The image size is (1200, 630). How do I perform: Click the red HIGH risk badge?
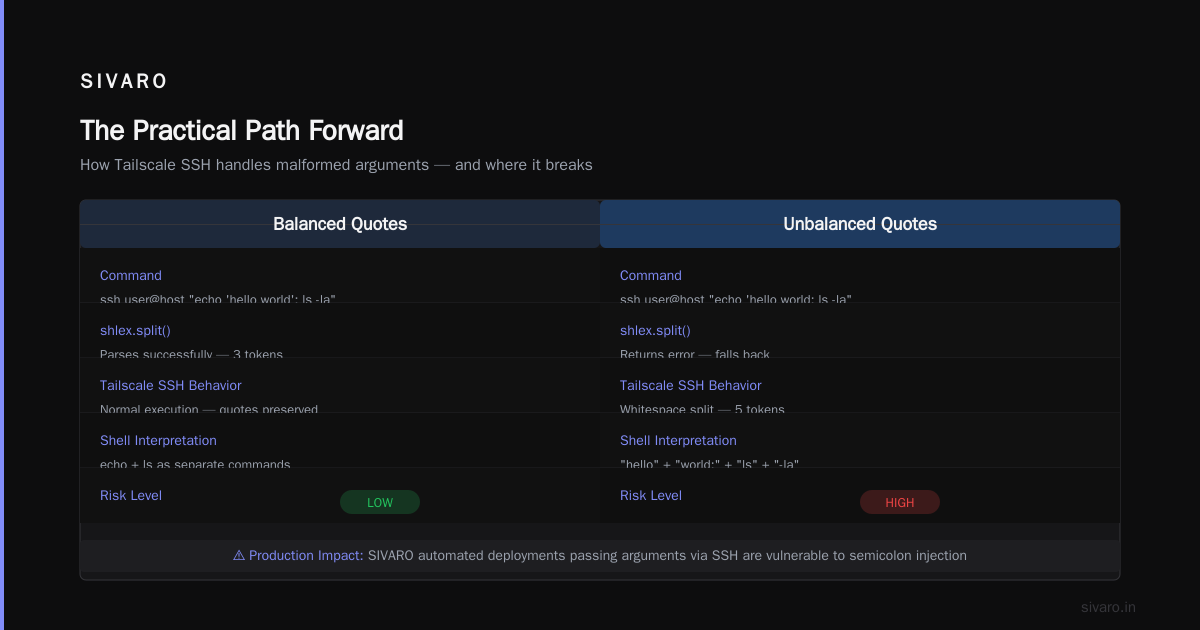tap(900, 502)
